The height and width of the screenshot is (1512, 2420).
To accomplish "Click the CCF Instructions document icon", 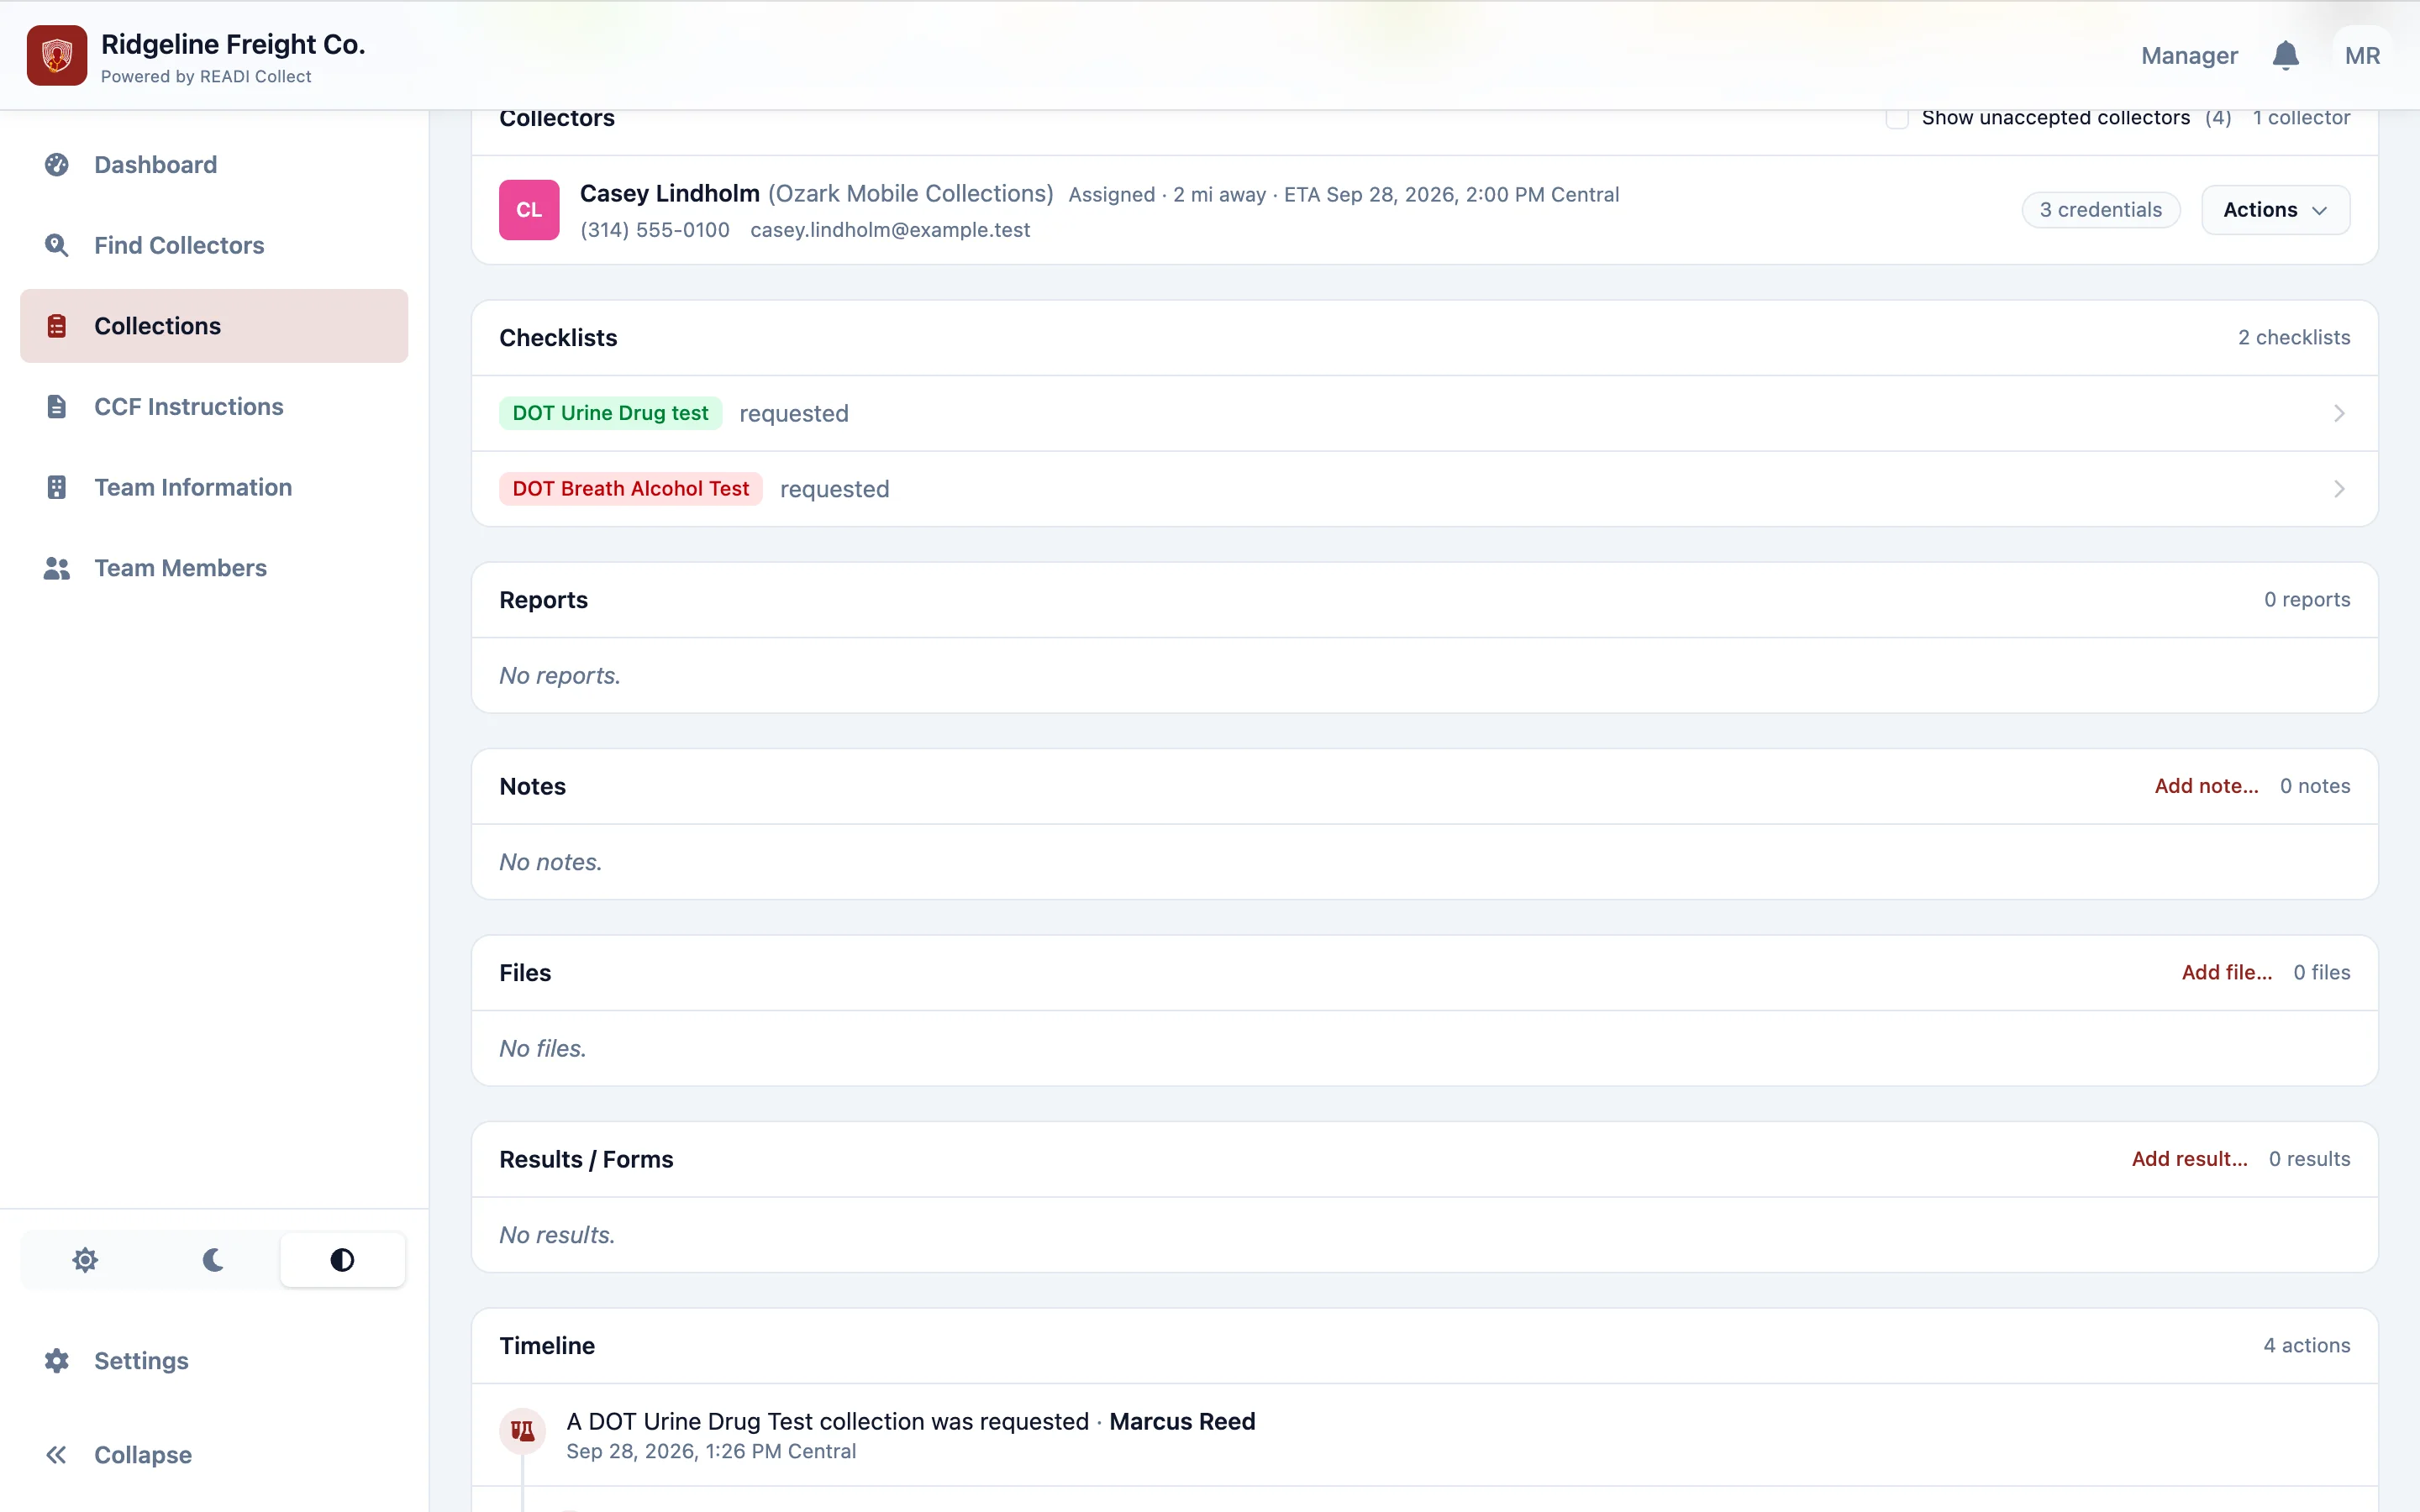I will coord(57,407).
